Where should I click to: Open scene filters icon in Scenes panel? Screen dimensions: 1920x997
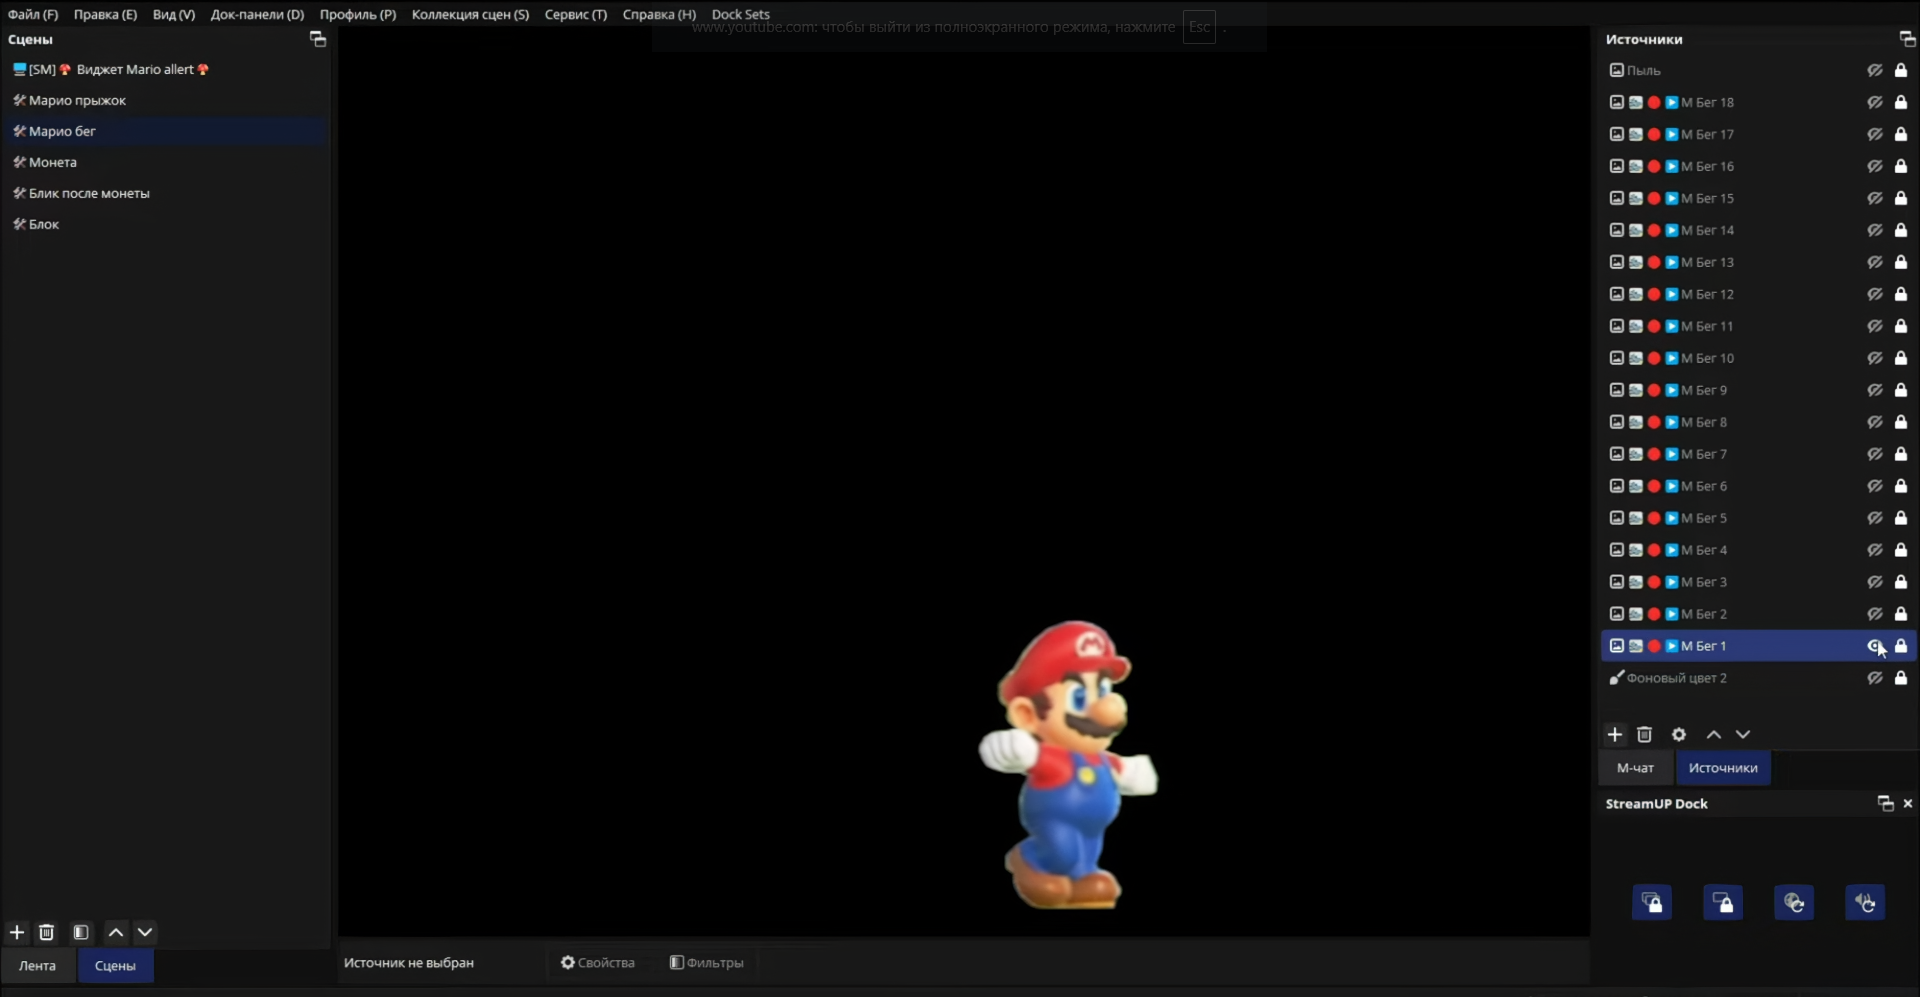click(x=81, y=932)
